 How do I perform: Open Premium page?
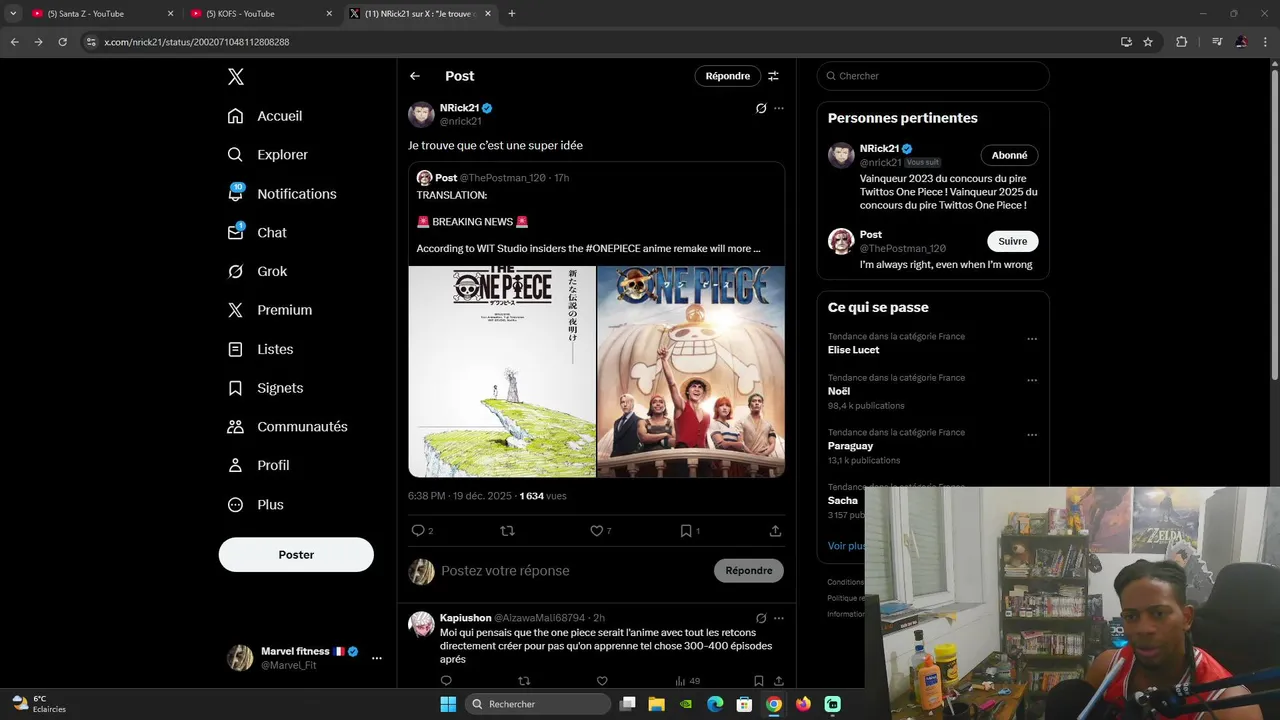[270, 310]
